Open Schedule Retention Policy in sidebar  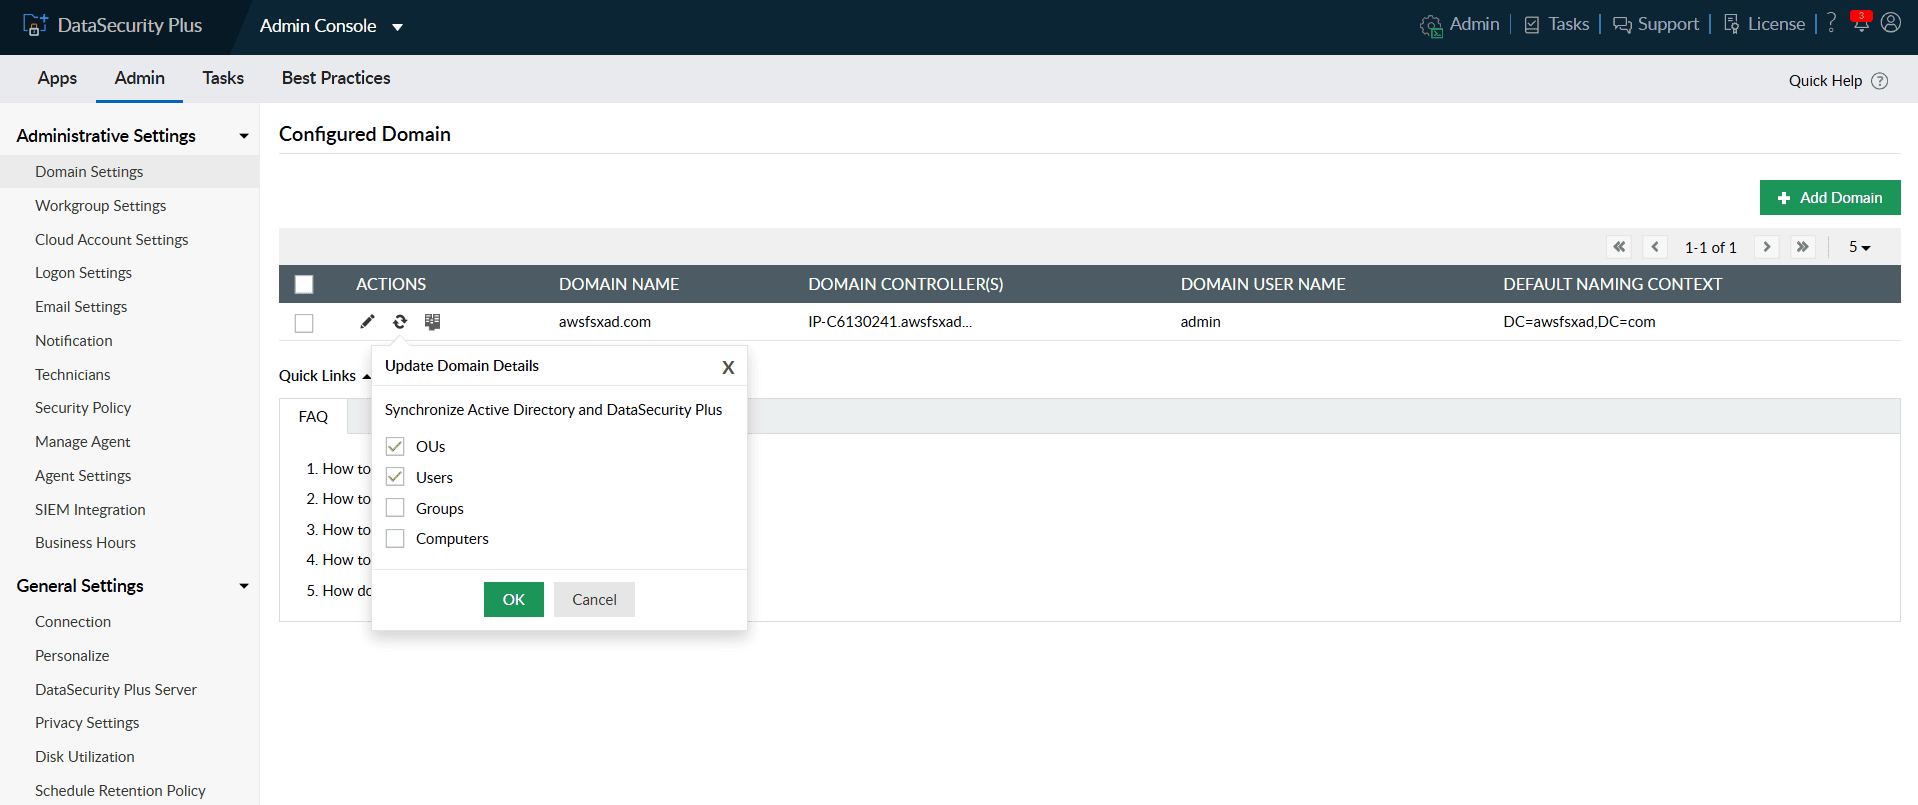pos(120,791)
